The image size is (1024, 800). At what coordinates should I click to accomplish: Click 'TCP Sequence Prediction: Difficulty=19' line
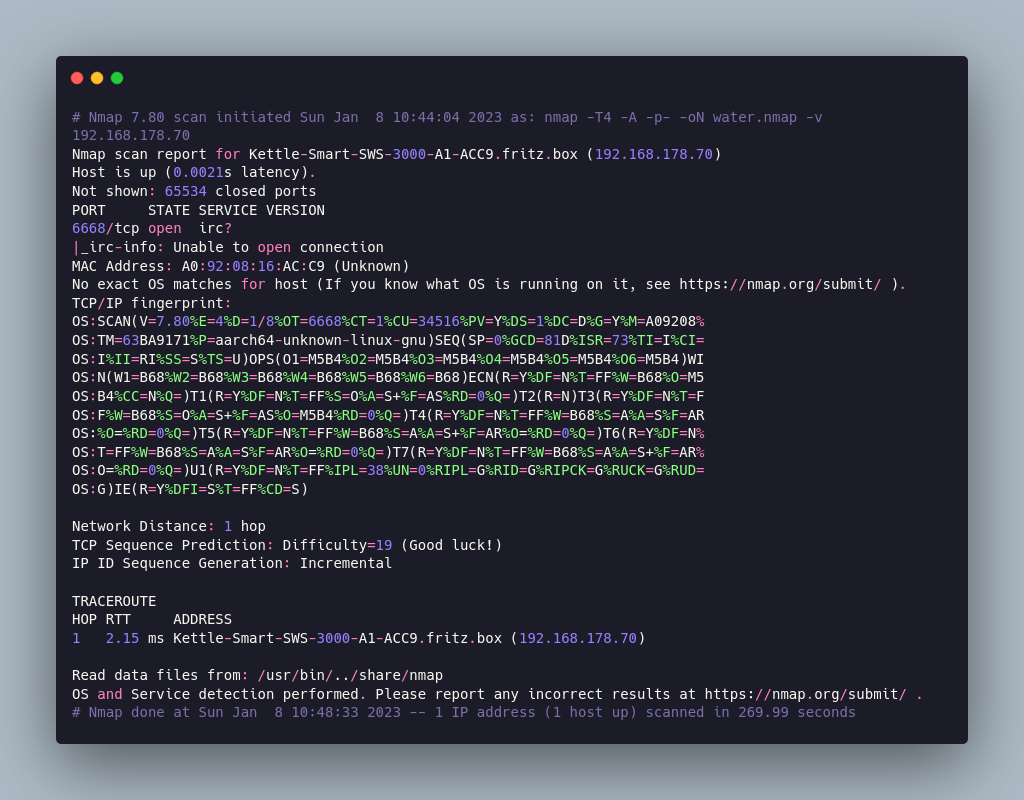click(287, 545)
